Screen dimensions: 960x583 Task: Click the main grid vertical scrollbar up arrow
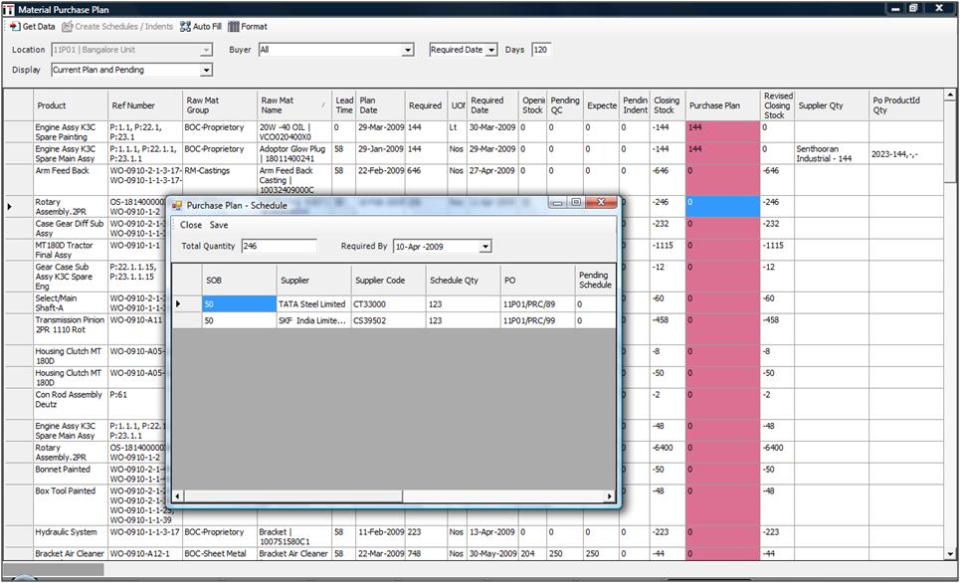tap(950, 95)
